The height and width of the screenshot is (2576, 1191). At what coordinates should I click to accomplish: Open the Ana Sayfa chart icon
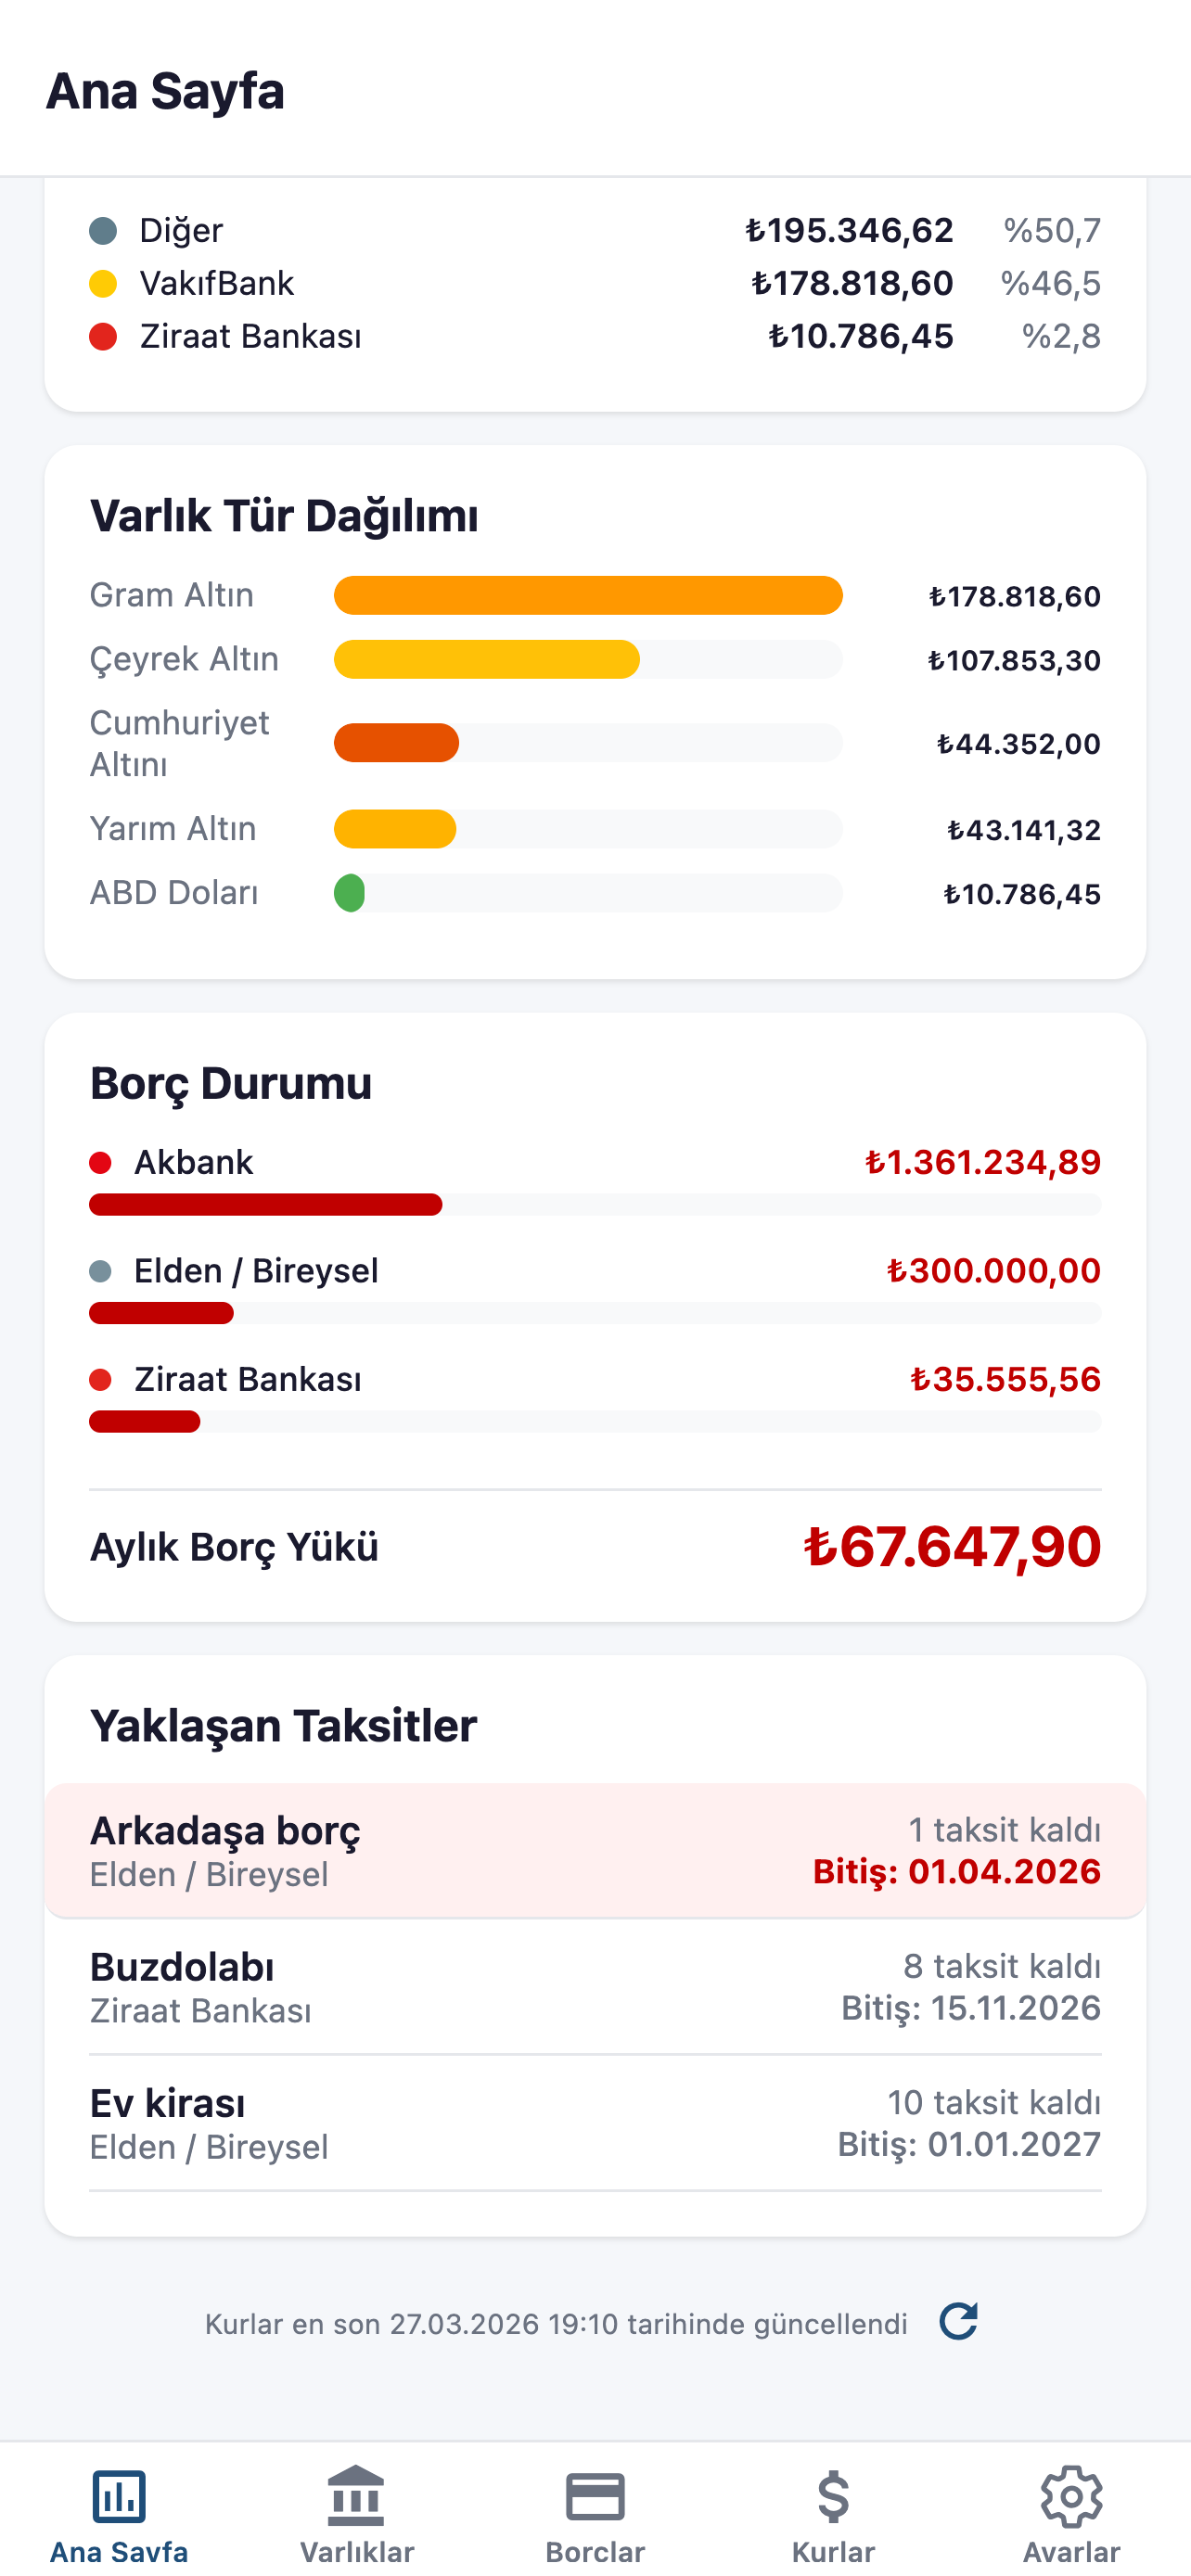click(x=119, y=2496)
